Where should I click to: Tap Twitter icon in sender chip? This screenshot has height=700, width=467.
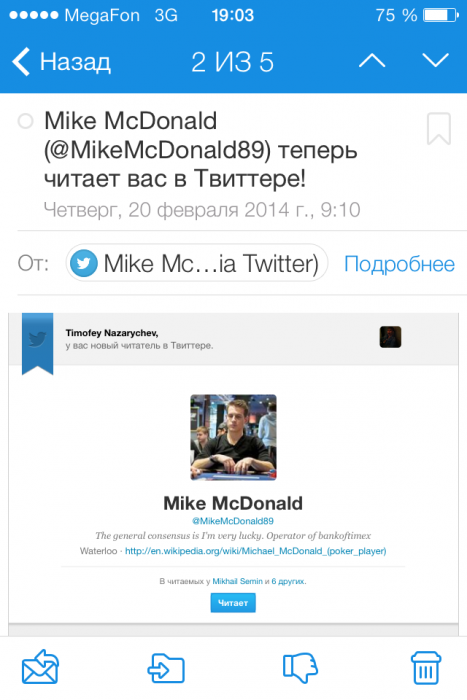click(83, 263)
